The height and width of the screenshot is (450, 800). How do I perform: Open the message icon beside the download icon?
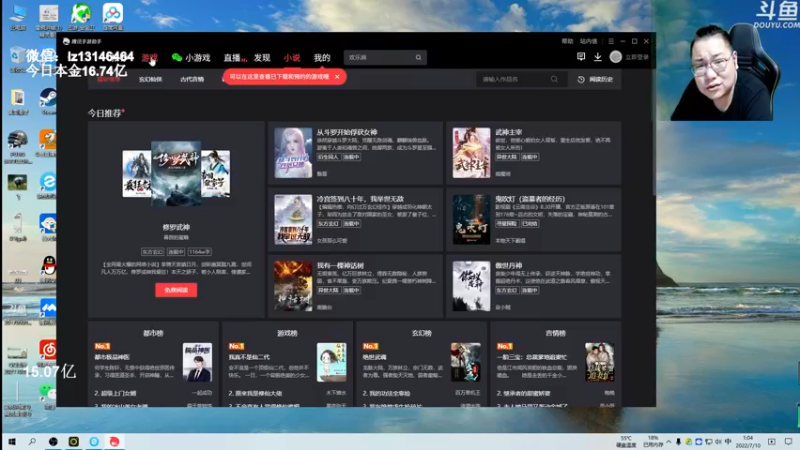(581, 57)
